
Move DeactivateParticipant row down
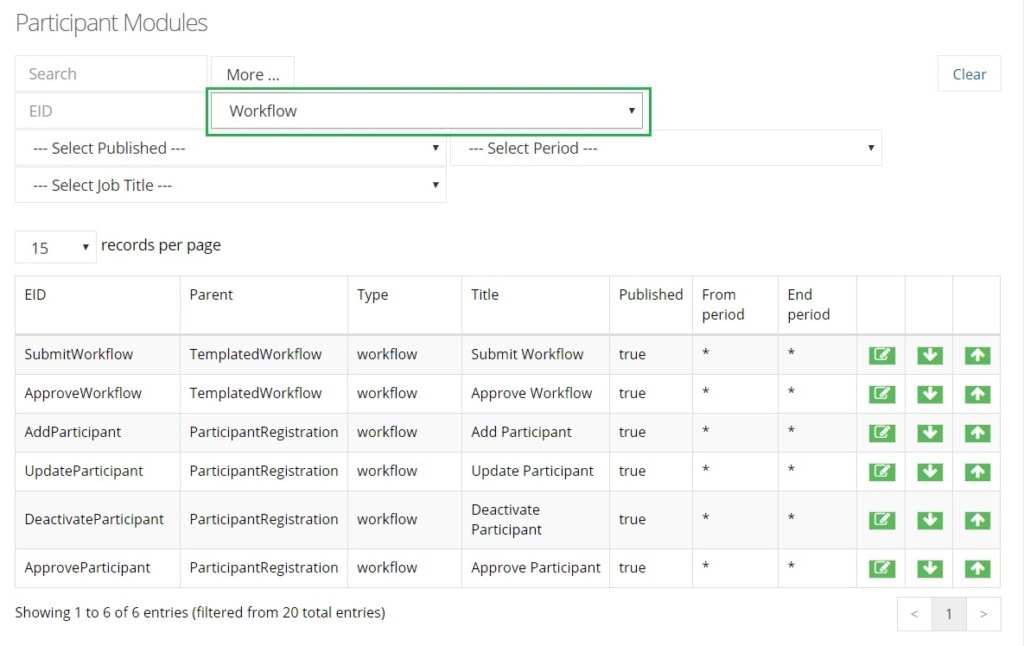click(x=930, y=520)
